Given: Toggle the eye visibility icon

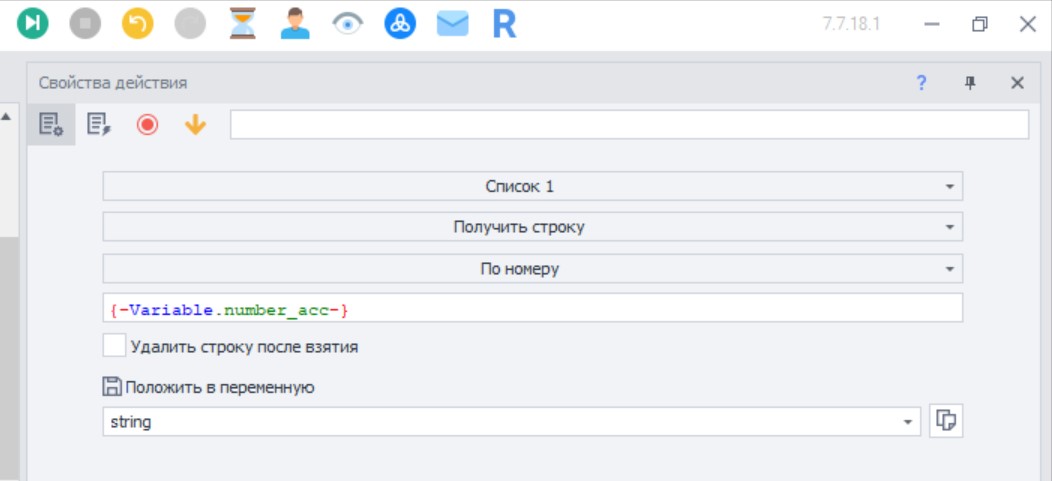Looking at the screenshot, I should pos(348,24).
